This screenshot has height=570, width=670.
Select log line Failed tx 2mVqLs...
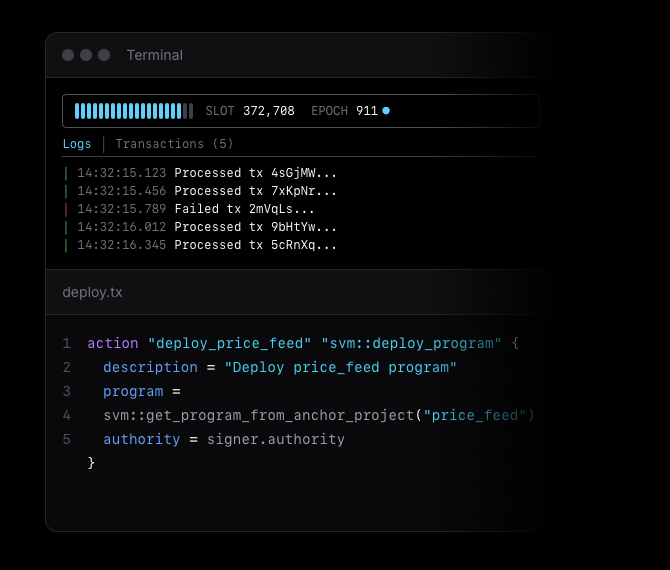[x=189, y=209]
